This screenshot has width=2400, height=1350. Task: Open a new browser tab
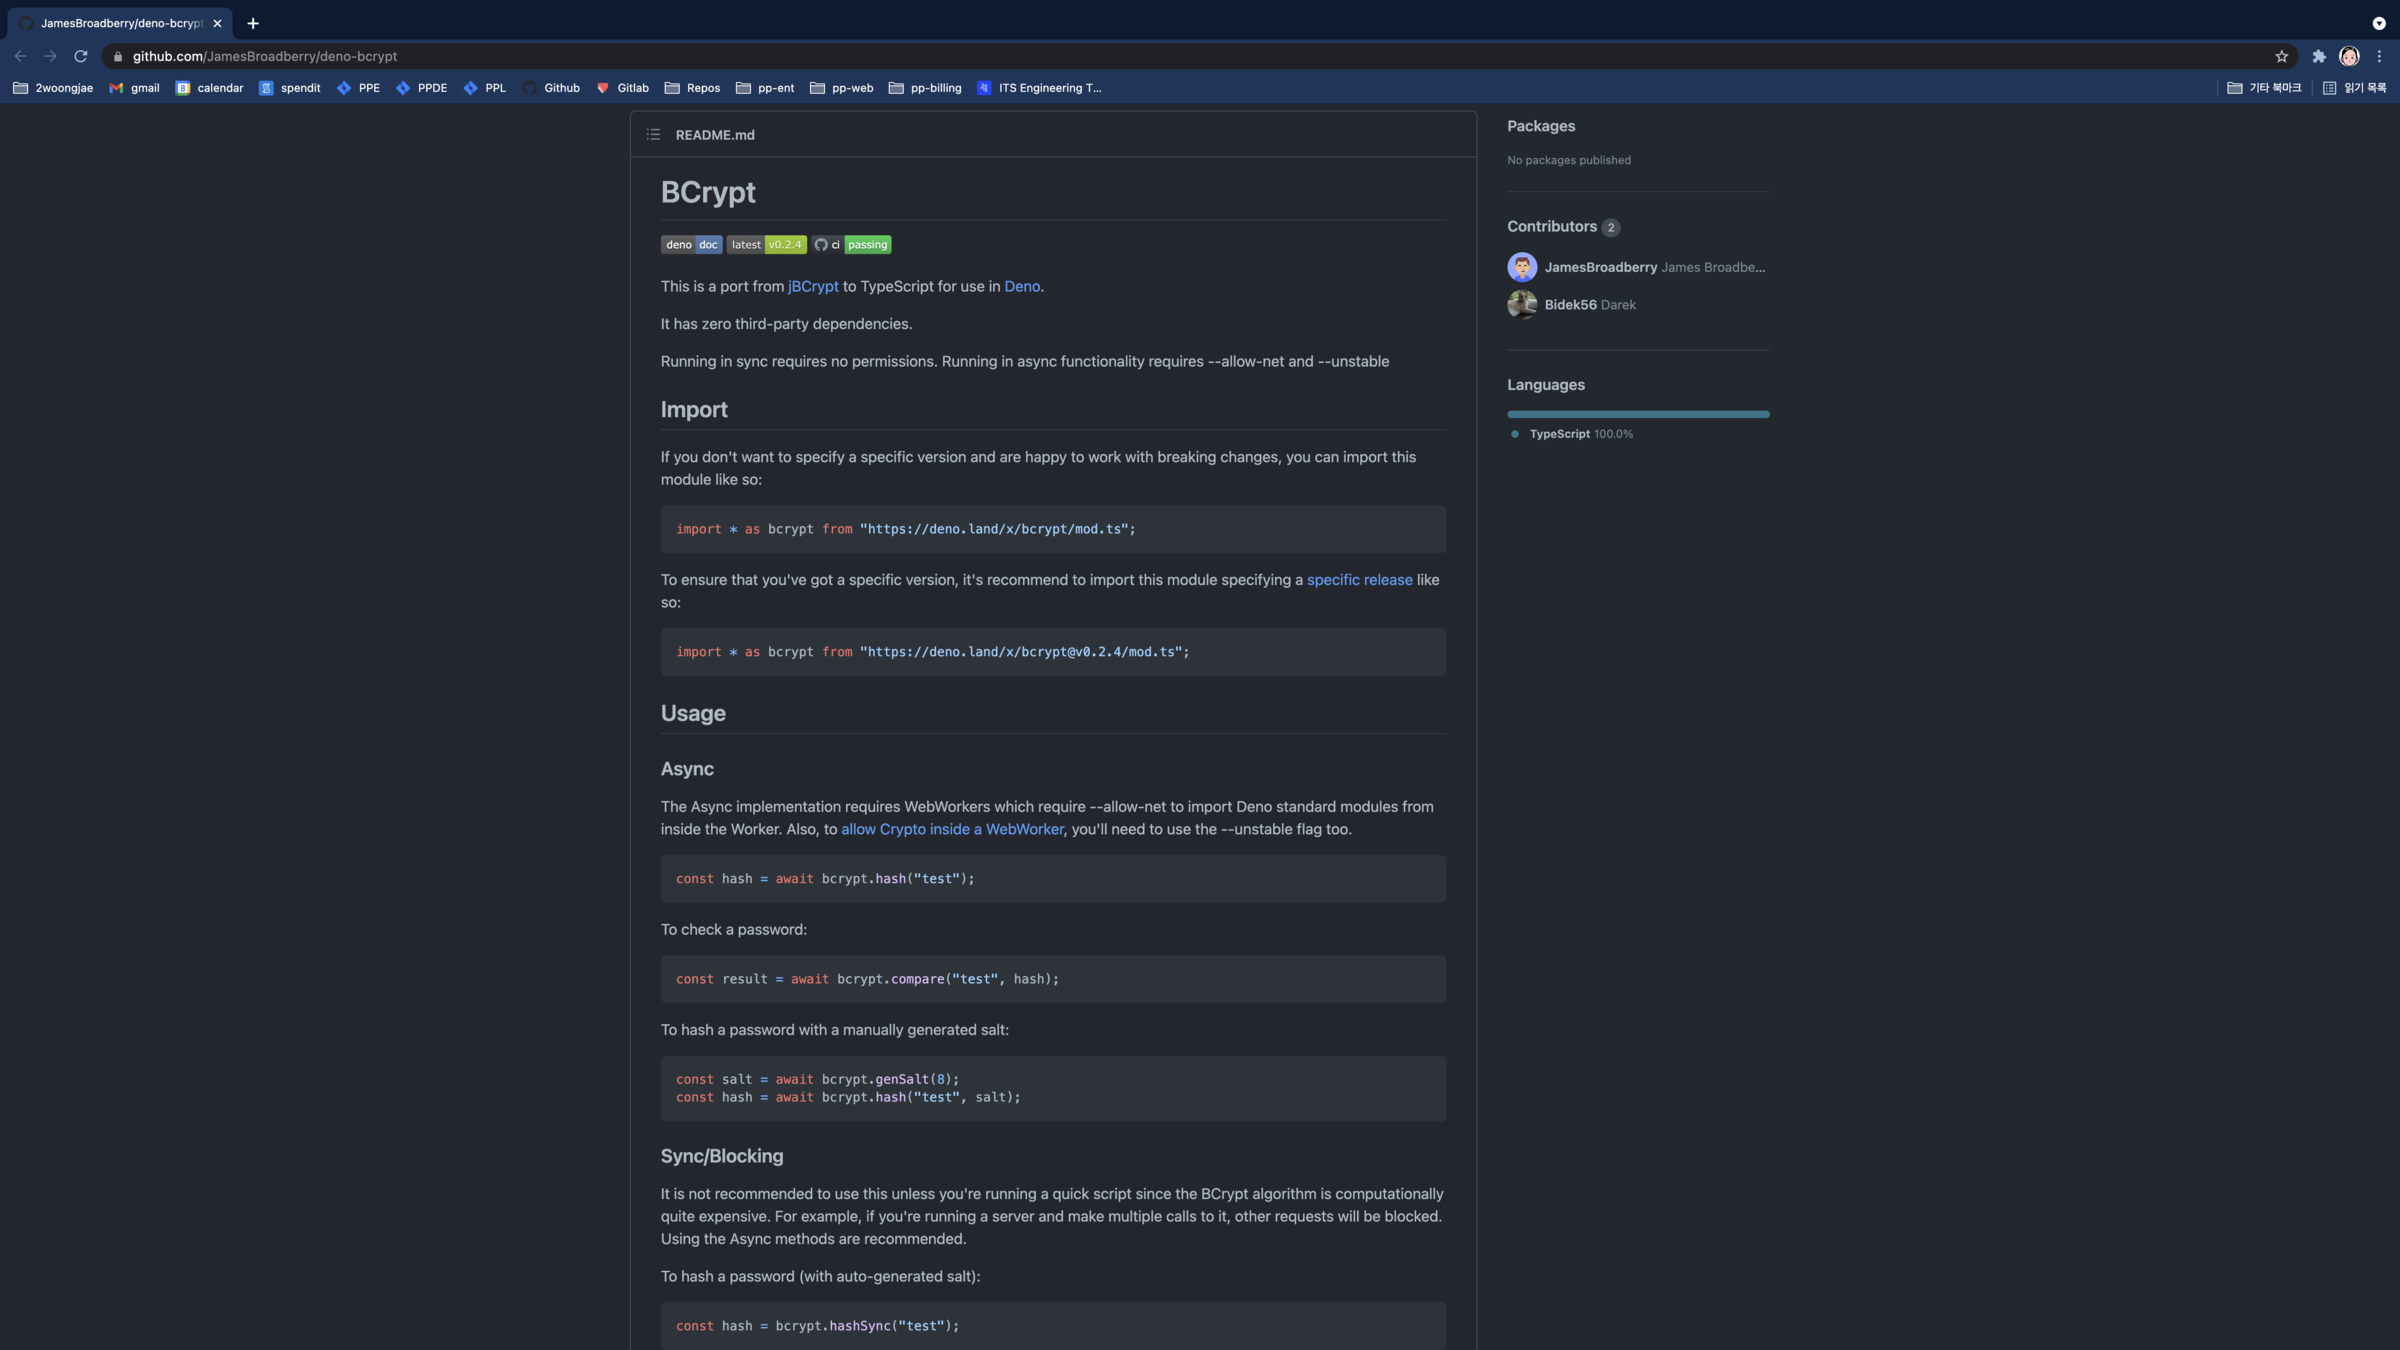click(x=253, y=23)
